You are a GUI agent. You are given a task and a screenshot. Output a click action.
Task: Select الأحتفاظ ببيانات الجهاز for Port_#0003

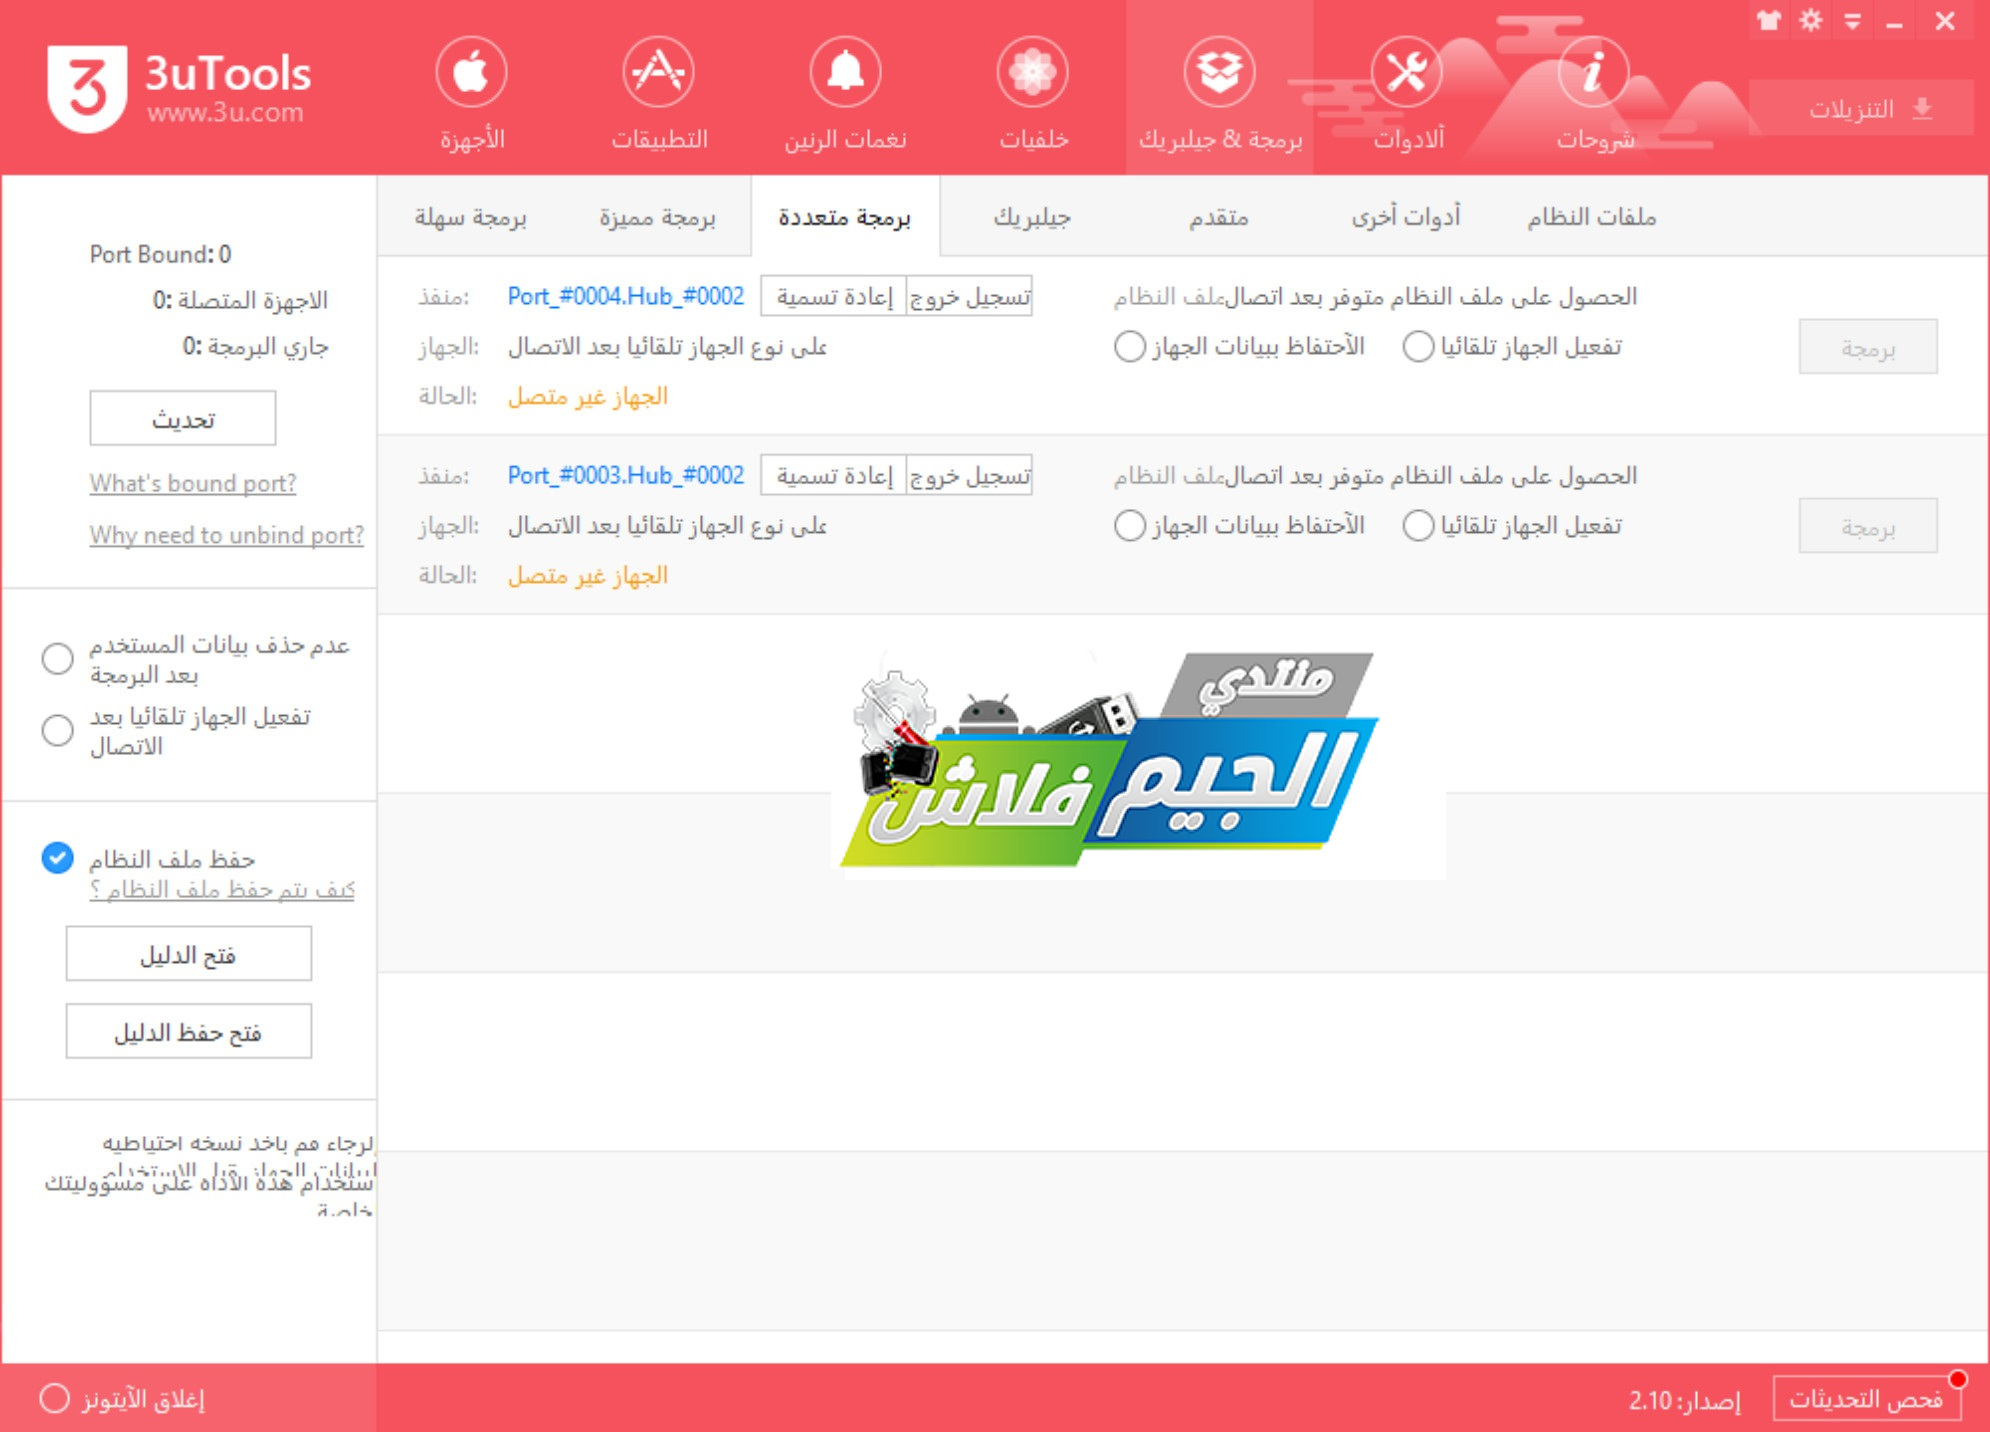(x=1129, y=526)
